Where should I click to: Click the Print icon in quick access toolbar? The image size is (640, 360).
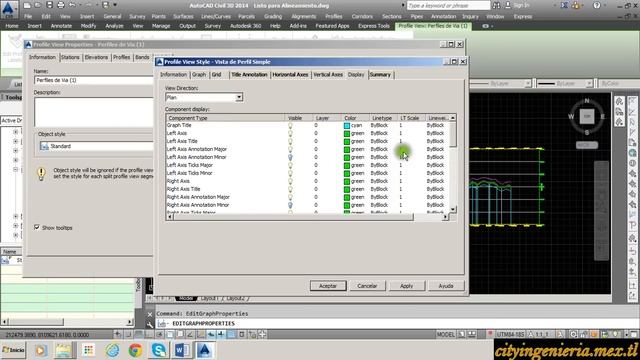(61, 5)
